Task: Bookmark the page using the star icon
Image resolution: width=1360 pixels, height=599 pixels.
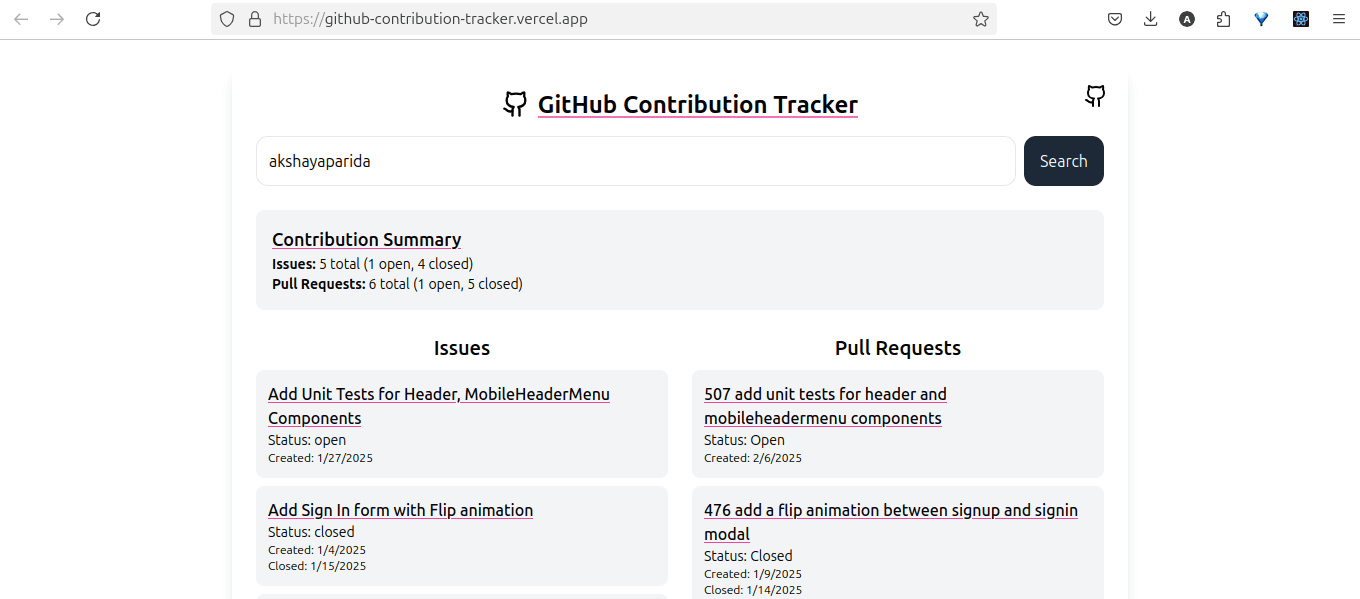Action: (980, 18)
